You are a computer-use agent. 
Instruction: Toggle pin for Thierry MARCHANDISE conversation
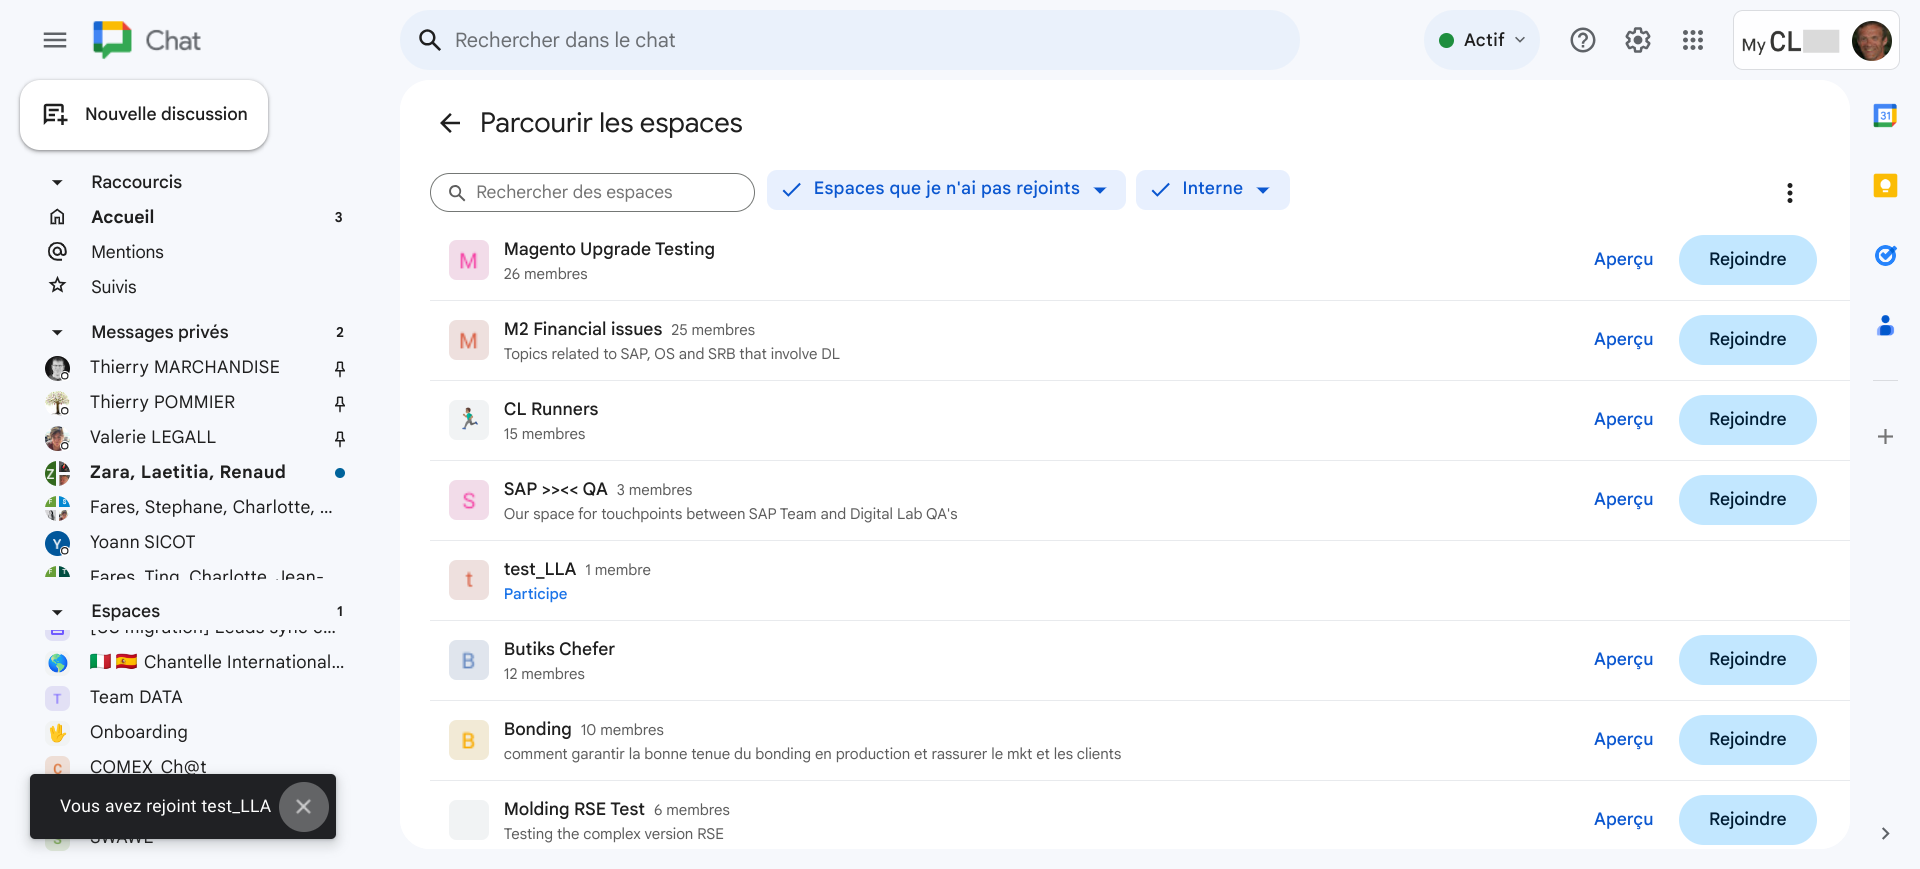(340, 369)
